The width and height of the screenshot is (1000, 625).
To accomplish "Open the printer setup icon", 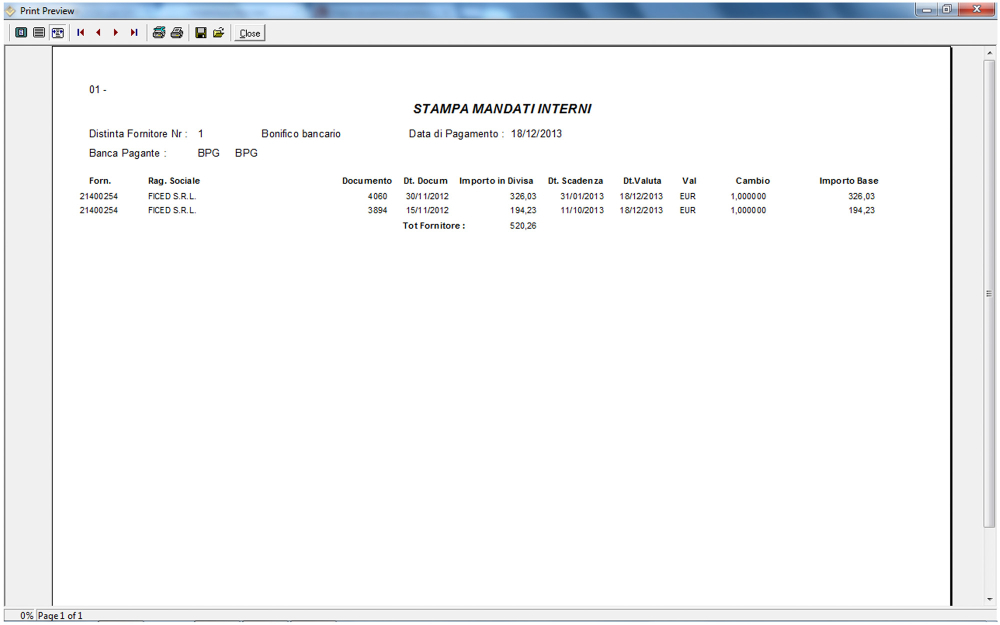I will (158, 33).
